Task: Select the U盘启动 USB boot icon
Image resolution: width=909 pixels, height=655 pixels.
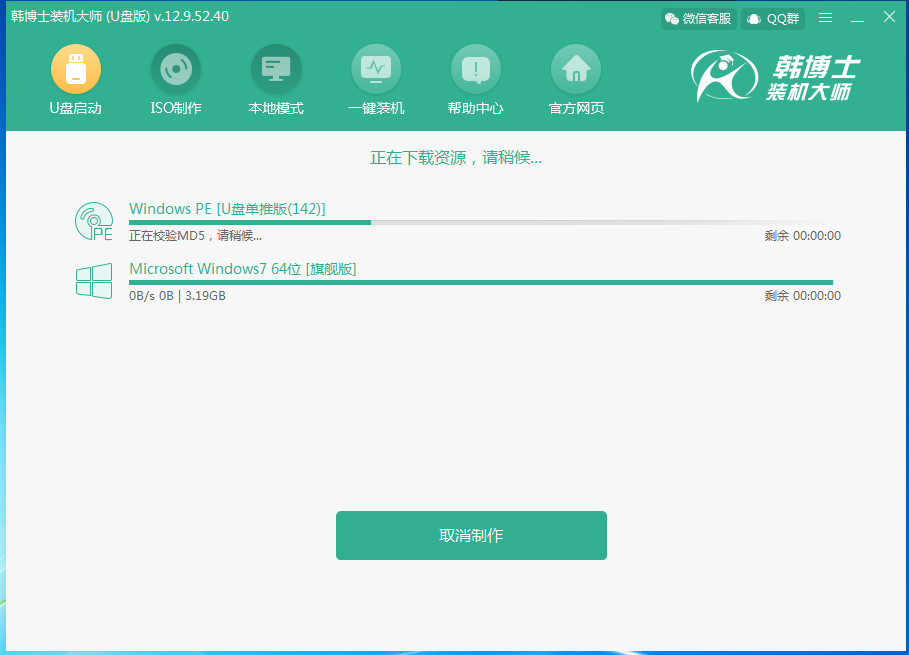Action: [x=76, y=70]
